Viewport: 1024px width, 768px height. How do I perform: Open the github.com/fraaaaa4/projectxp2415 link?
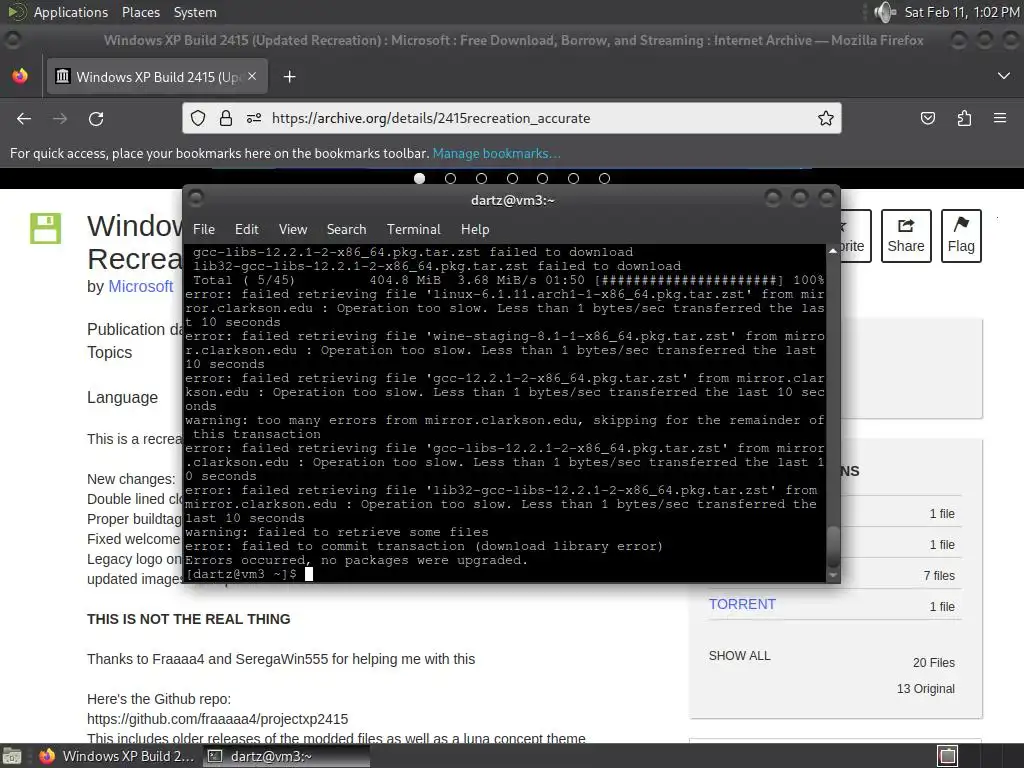[217, 719]
